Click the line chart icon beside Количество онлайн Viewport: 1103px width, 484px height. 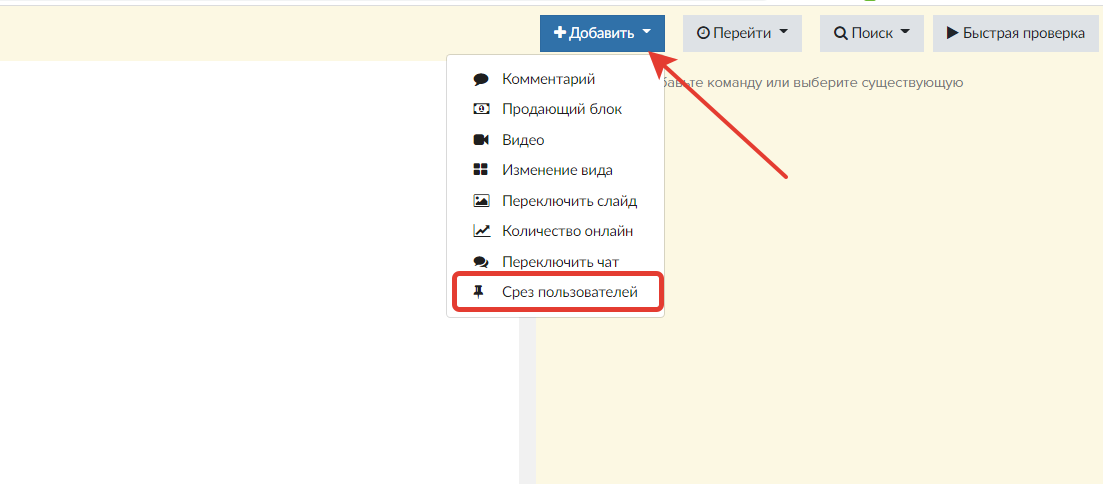click(481, 231)
